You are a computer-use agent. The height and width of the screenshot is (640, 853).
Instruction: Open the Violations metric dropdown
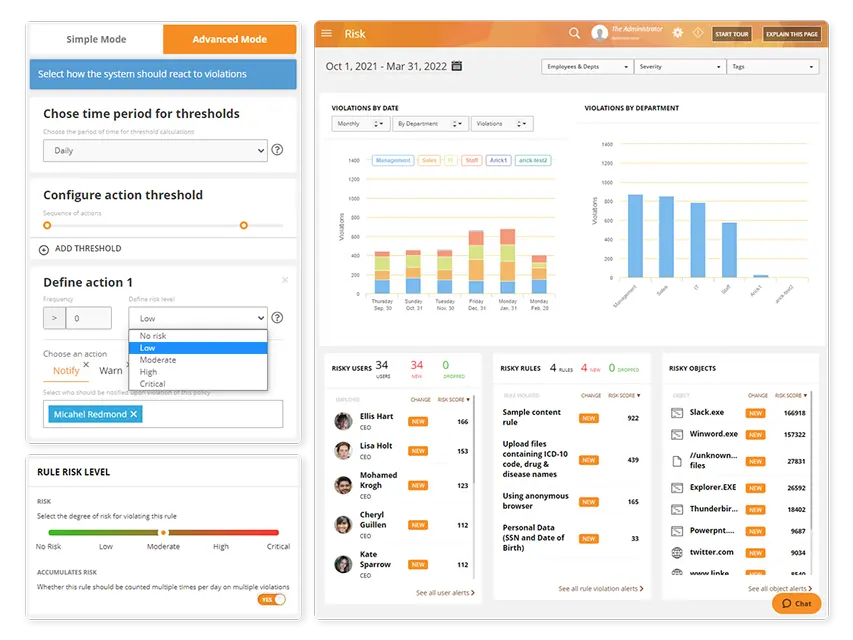[502, 124]
